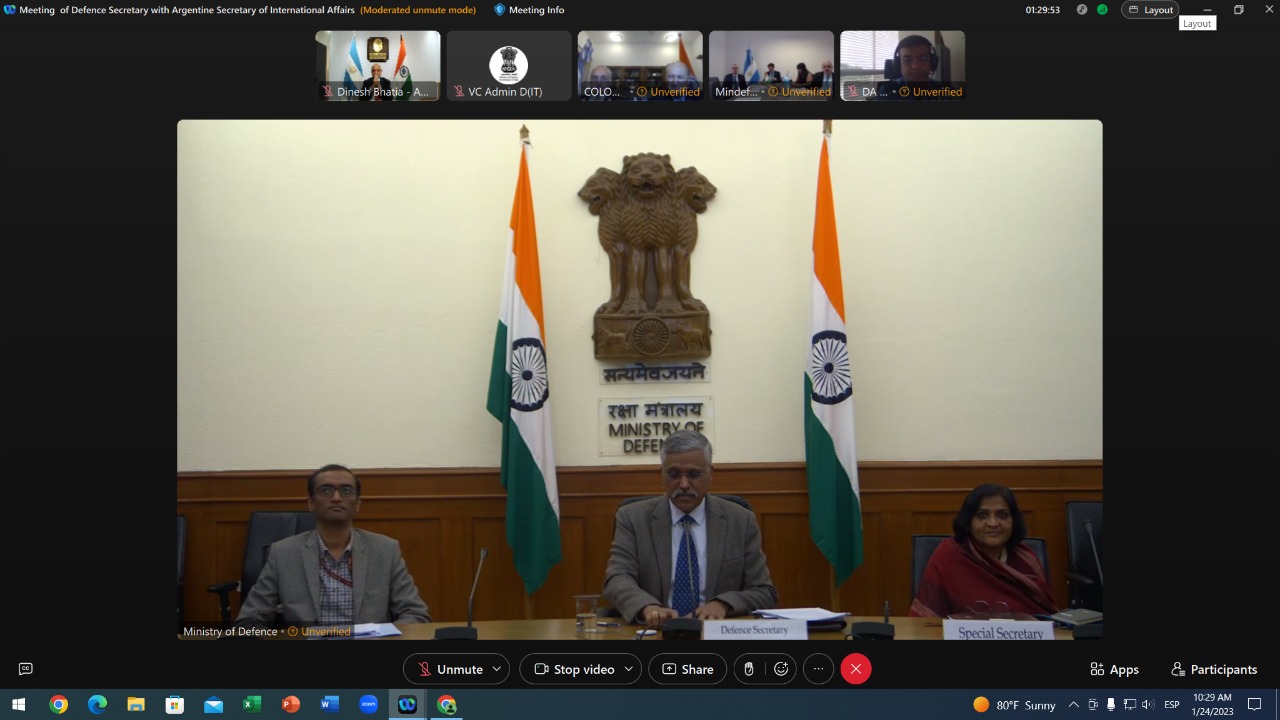Screen dimensions: 1280x720
Task: Open Microsoft Store from taskbar
Action: (174, 705)
